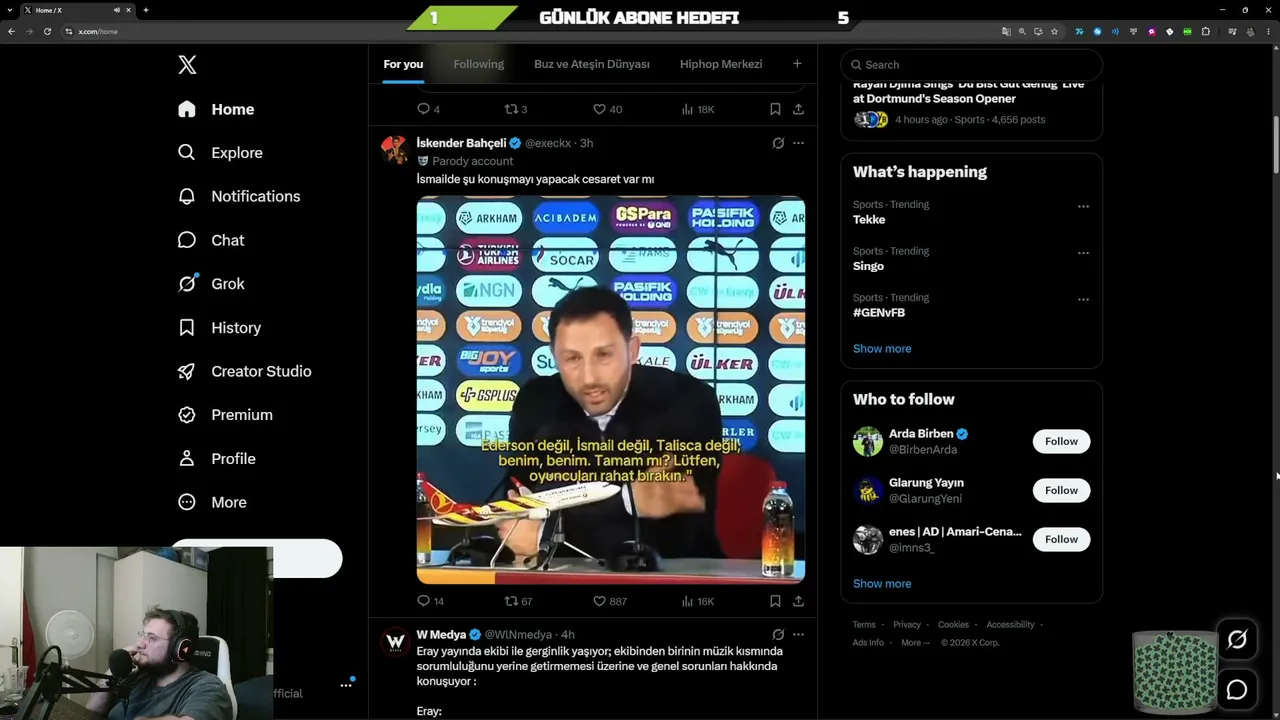Screen dimensions: 1280x720
Task: Bookmark İskender Bahçeli's post
Action: click(775, 601)
